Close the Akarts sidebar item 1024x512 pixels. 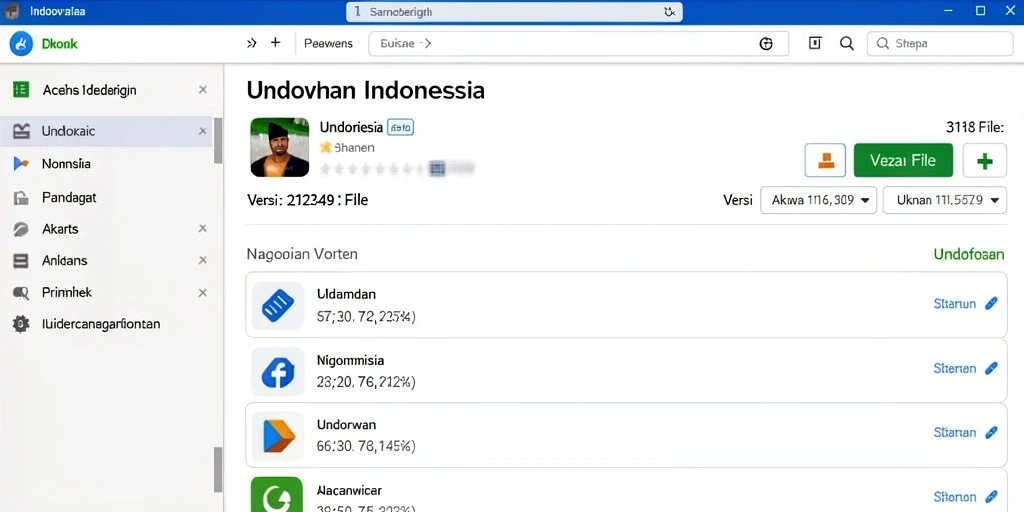pos(202,228)
